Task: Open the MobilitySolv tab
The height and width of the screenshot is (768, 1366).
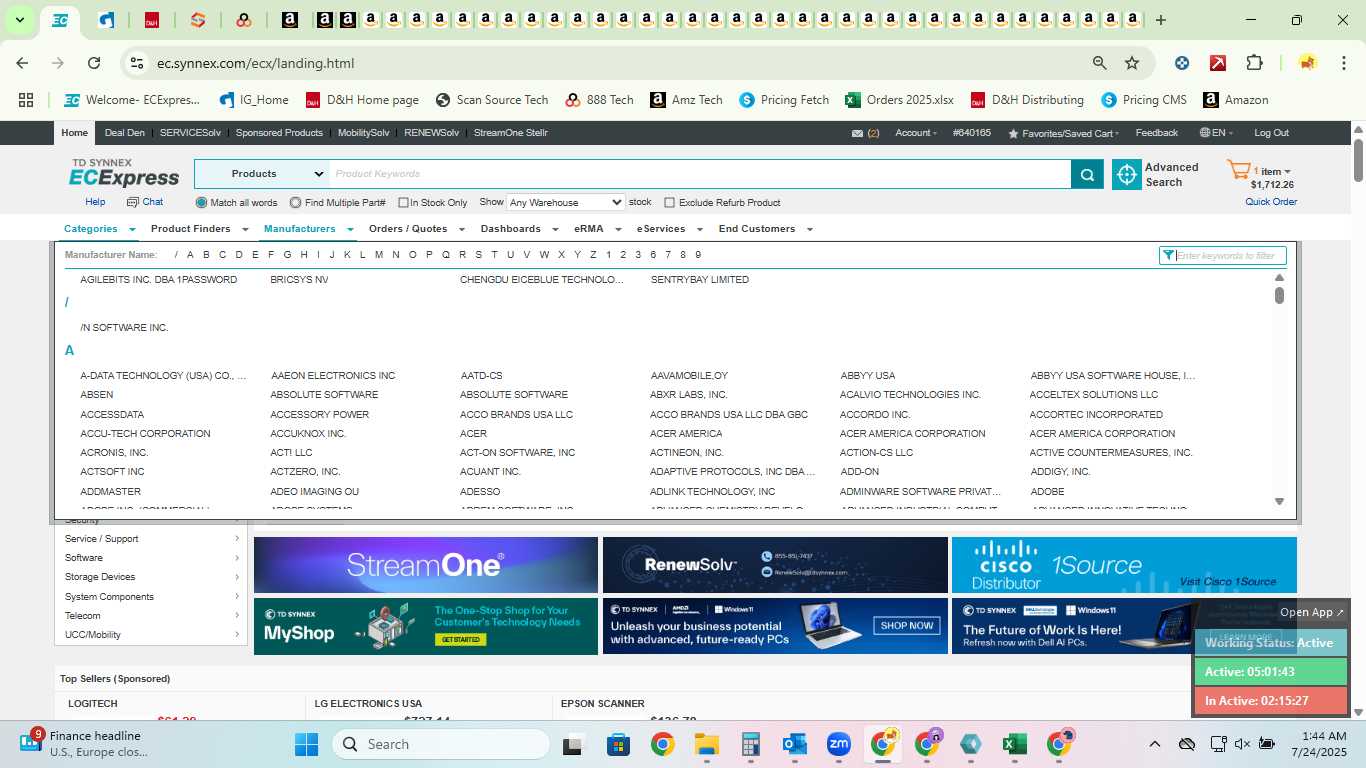Action: point(364,133)
